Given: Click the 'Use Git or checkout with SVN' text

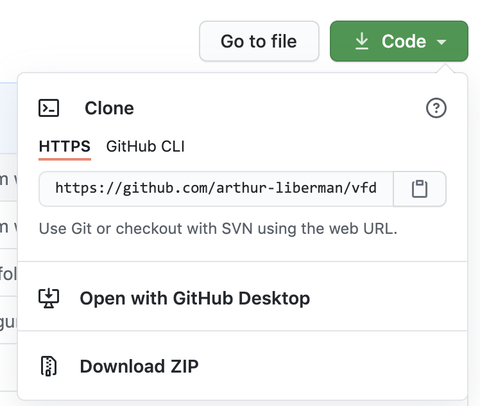Looking at the screenshot, I should [x=218, y=229].
